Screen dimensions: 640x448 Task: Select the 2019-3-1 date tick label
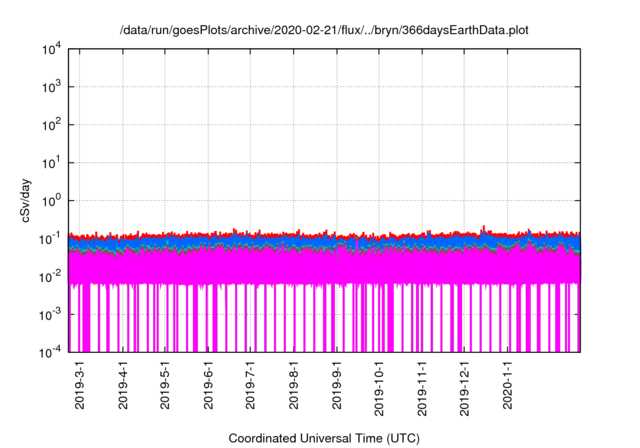click(80, 387)
